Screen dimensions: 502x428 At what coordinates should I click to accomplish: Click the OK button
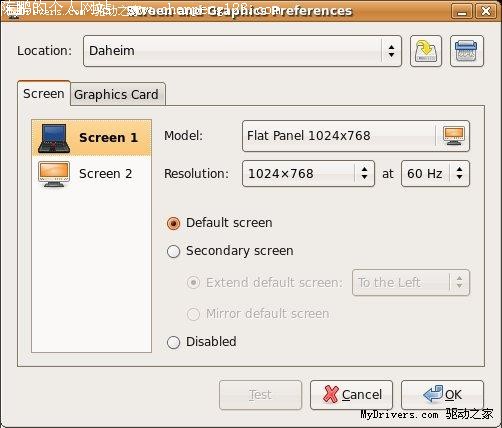[442, 395]
